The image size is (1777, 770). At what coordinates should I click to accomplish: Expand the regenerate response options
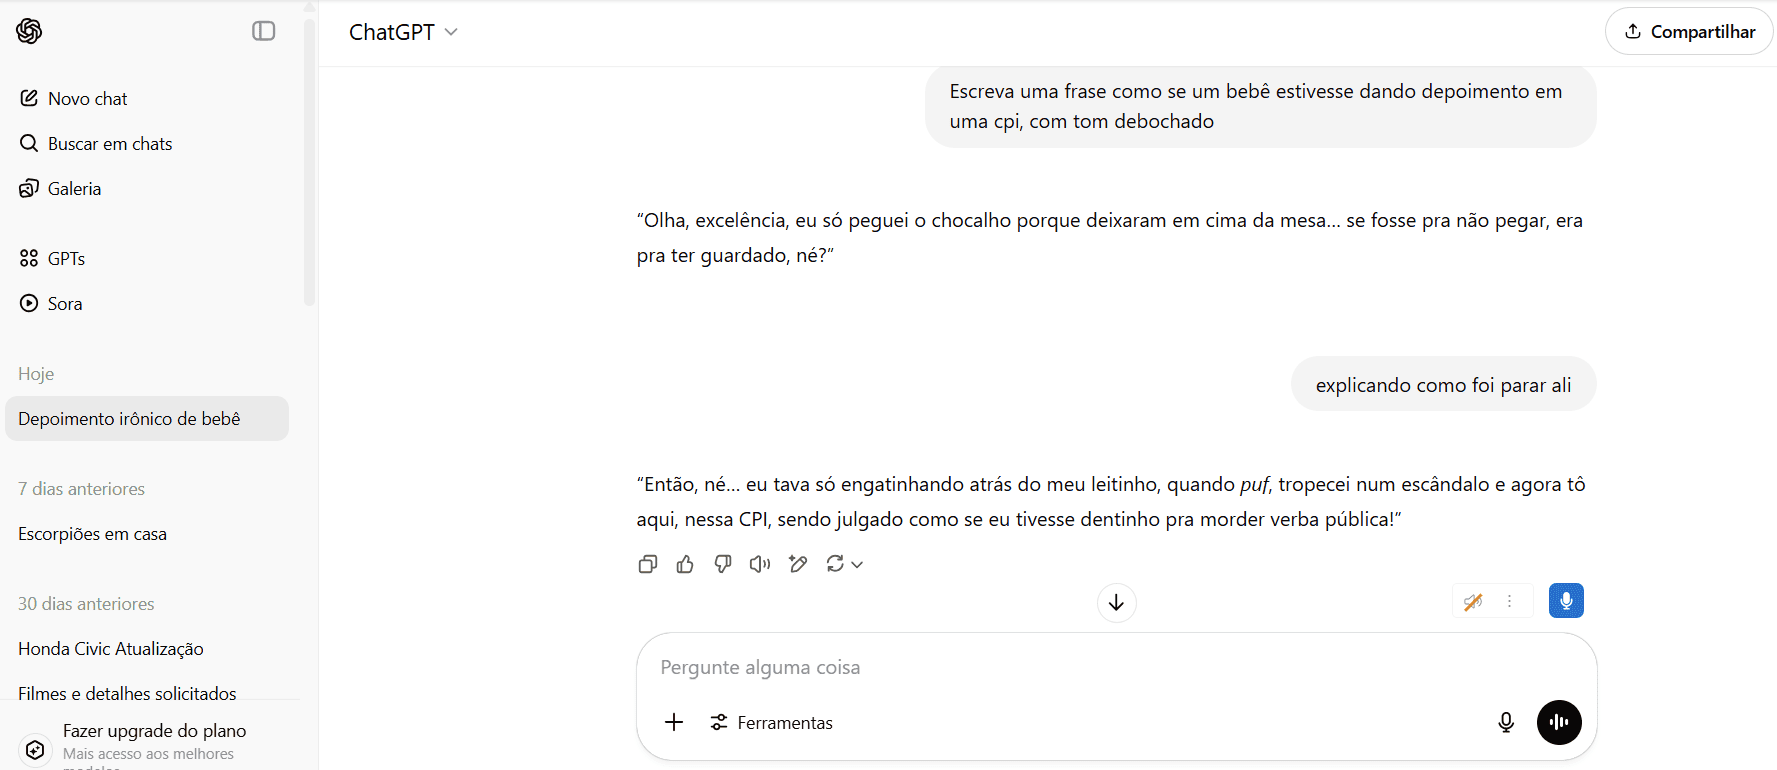(x=856, y=564)
